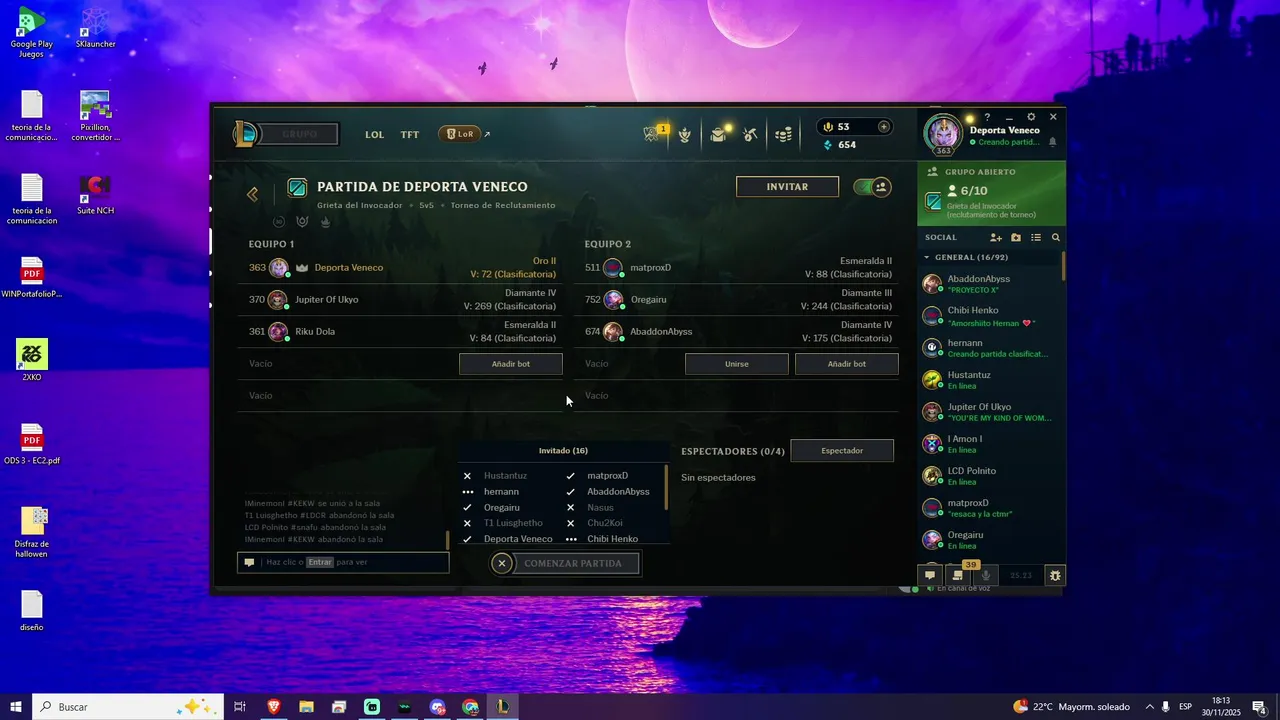The image size is (1280, 720).
Task: Click the ODS 3 - EC2.pdf desktop file
Action: tap(32, 445)
